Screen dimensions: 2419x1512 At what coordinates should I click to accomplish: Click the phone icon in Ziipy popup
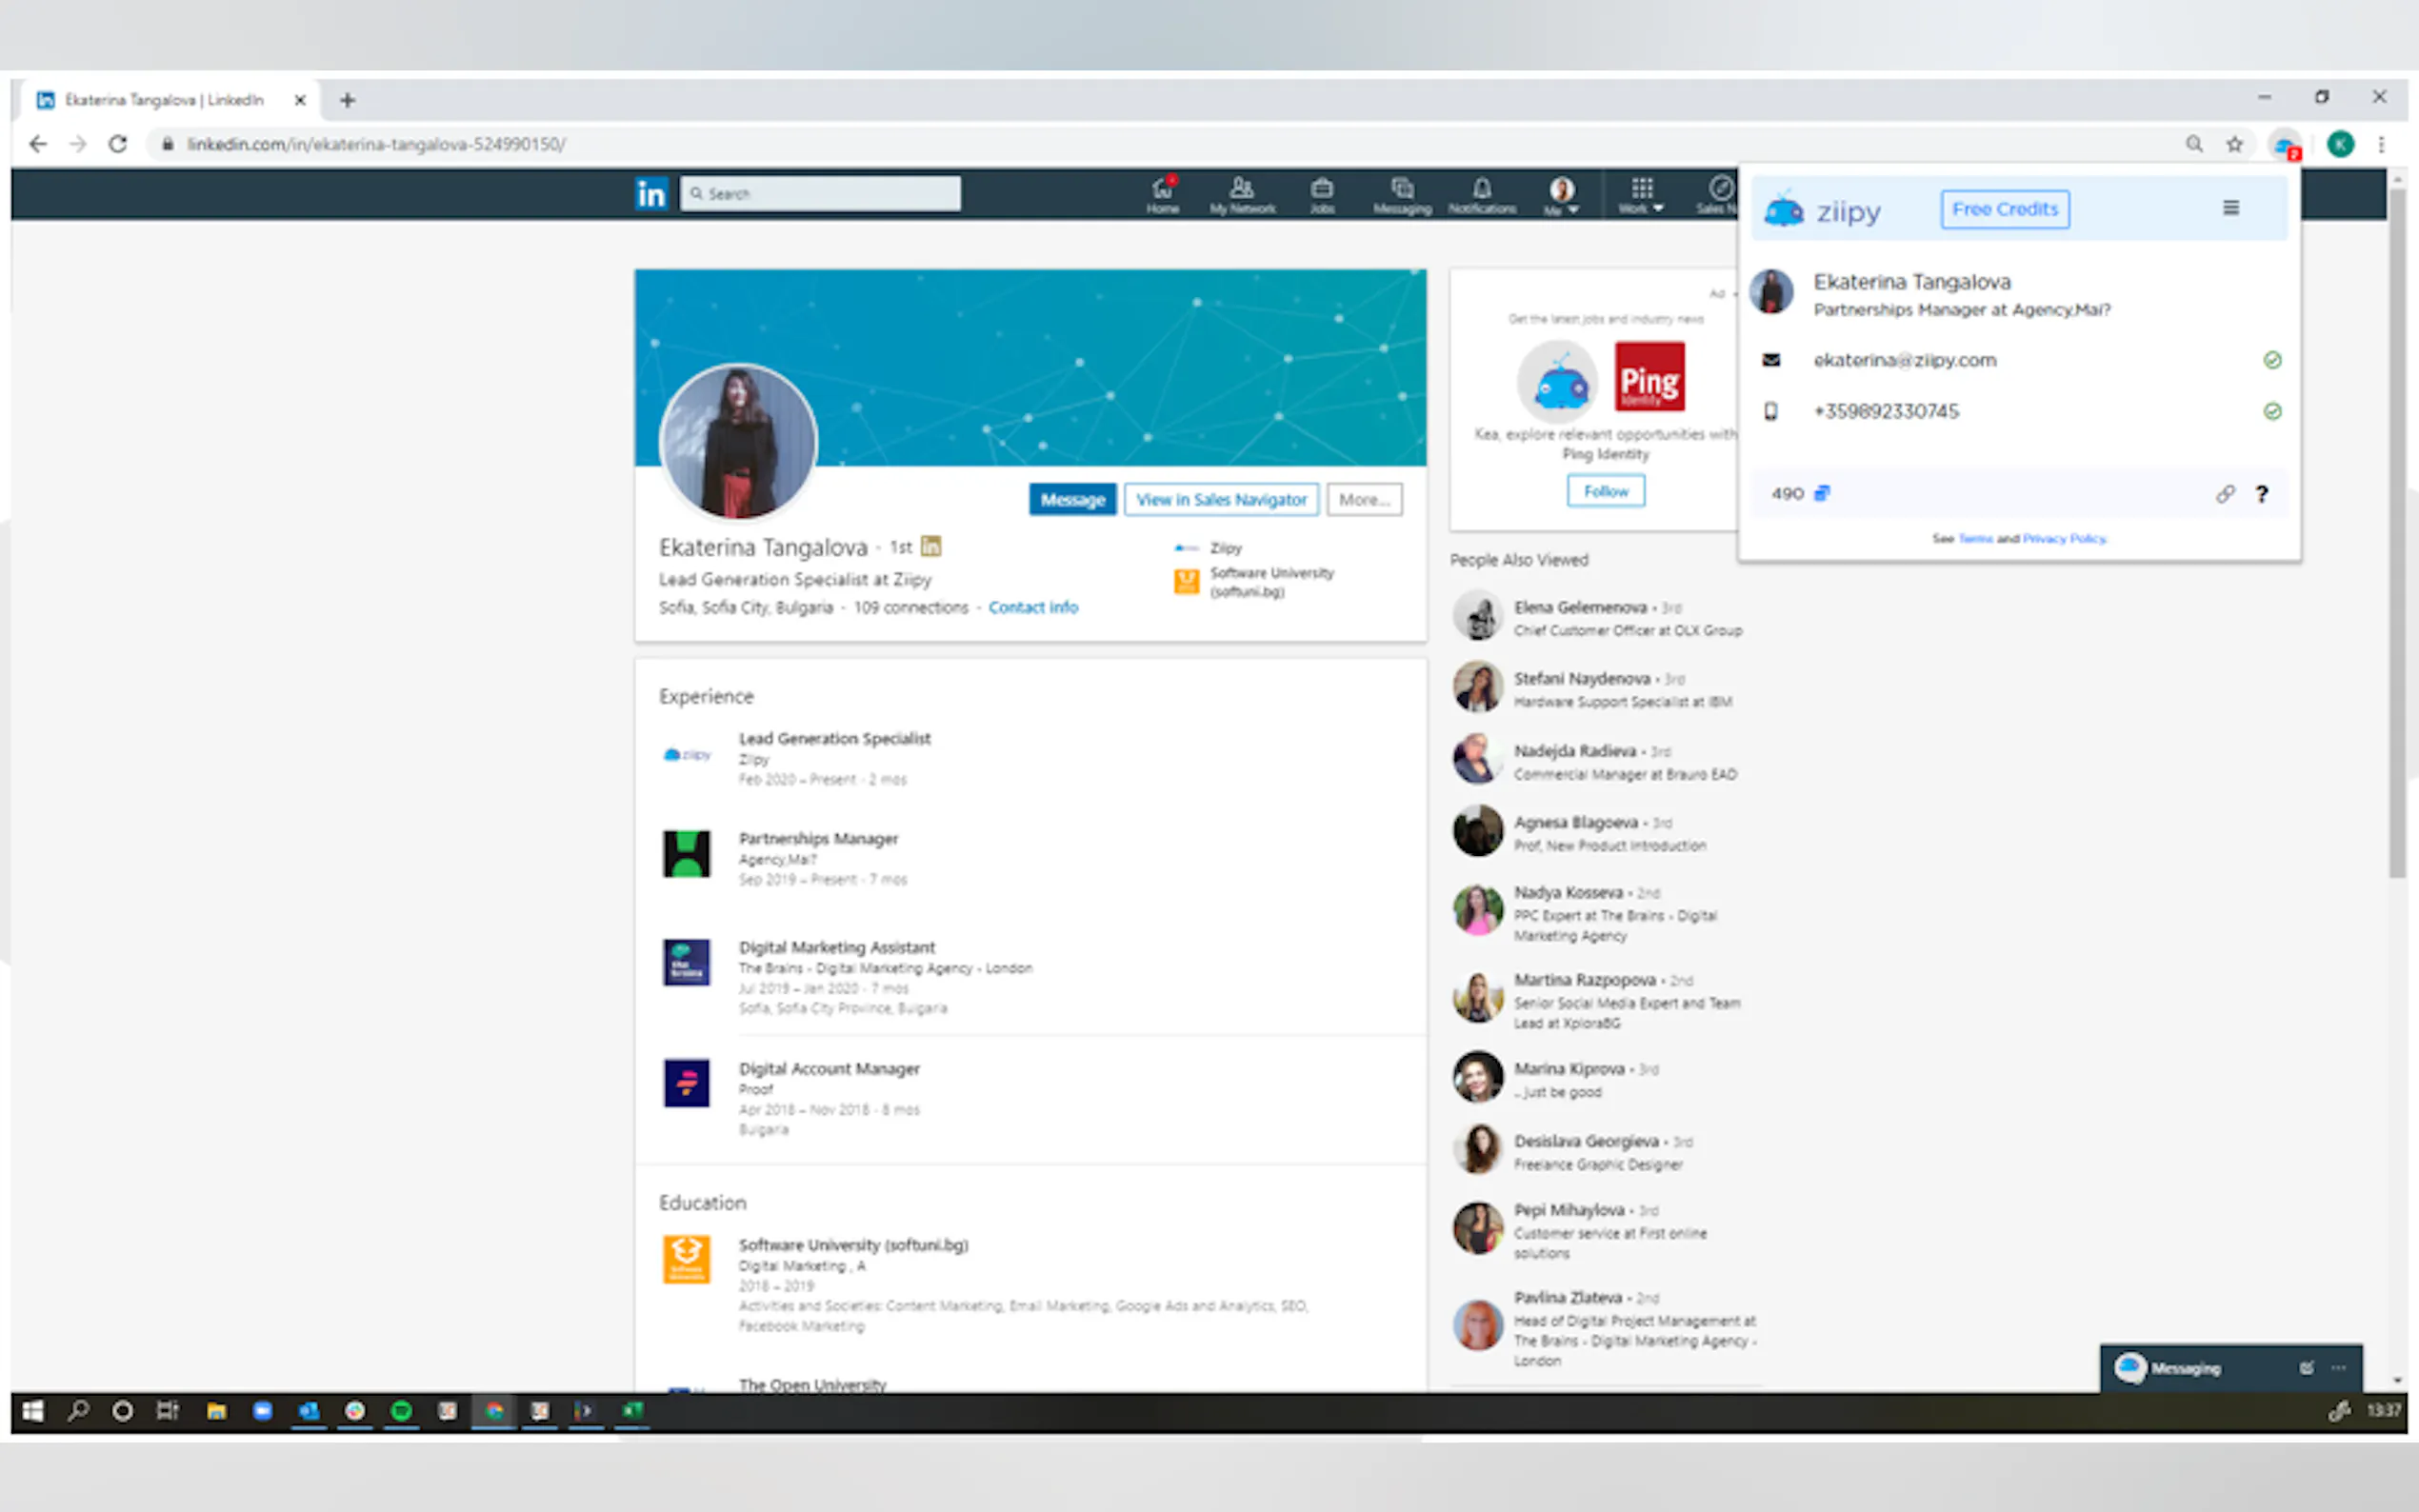1771,411
